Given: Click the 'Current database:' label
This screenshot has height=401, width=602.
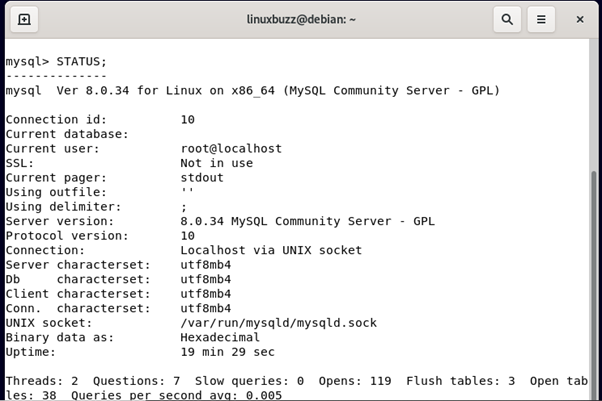Looking at the screenshot, I should (67, 134).
